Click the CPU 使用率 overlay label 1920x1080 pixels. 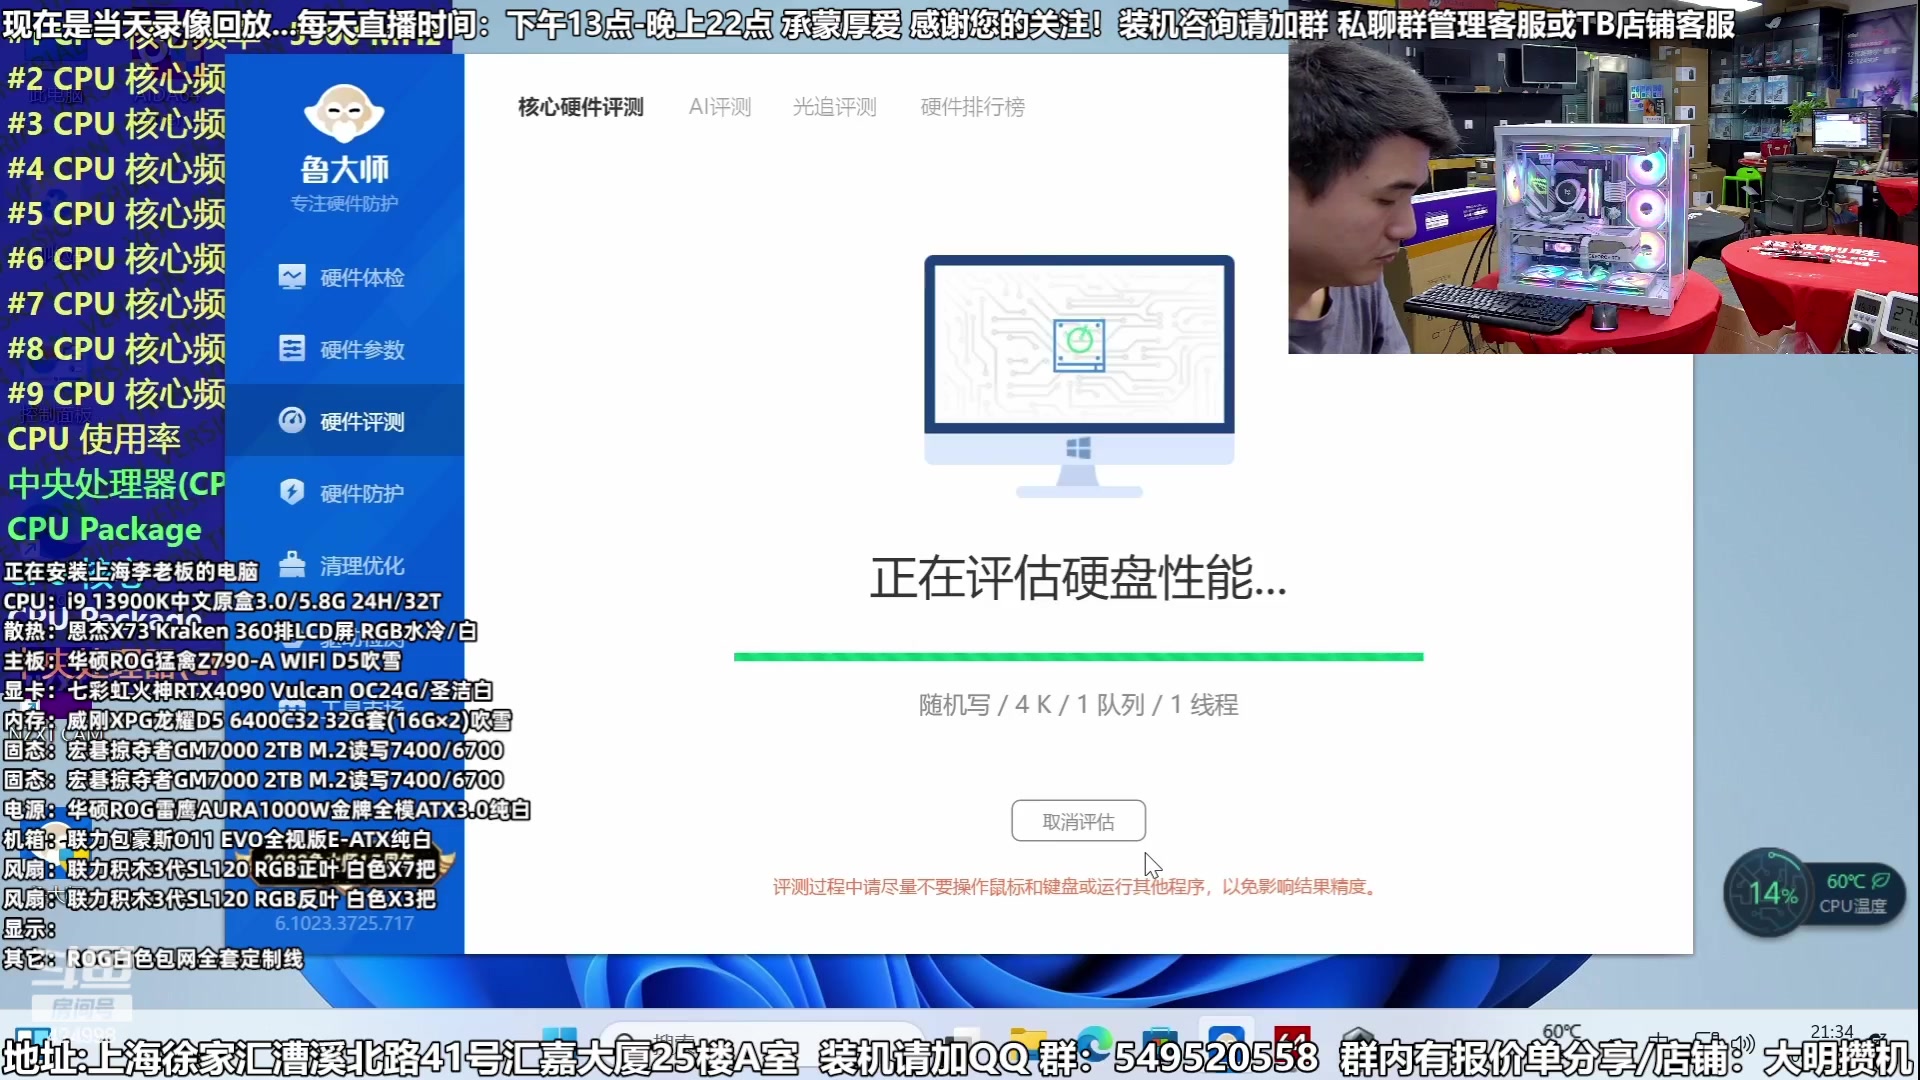[x=94, y=438]
